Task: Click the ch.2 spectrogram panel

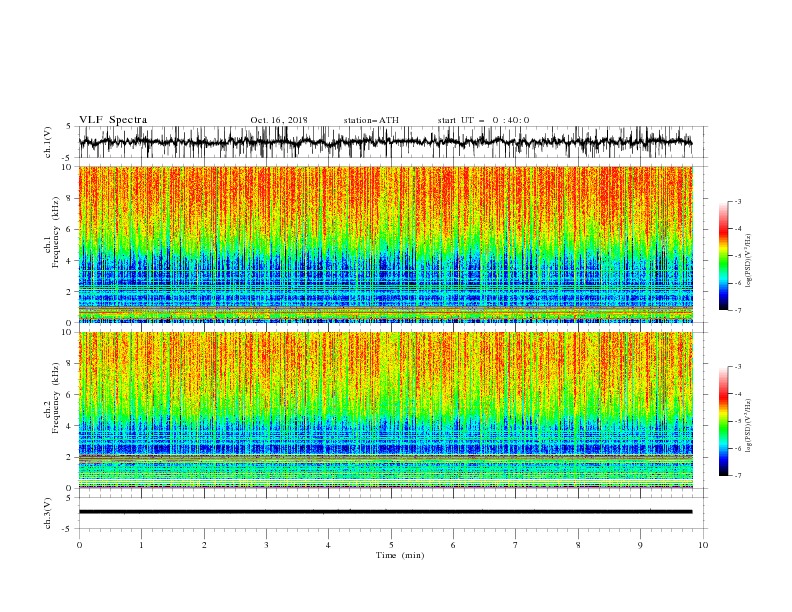Action: (x=386, y=410)
